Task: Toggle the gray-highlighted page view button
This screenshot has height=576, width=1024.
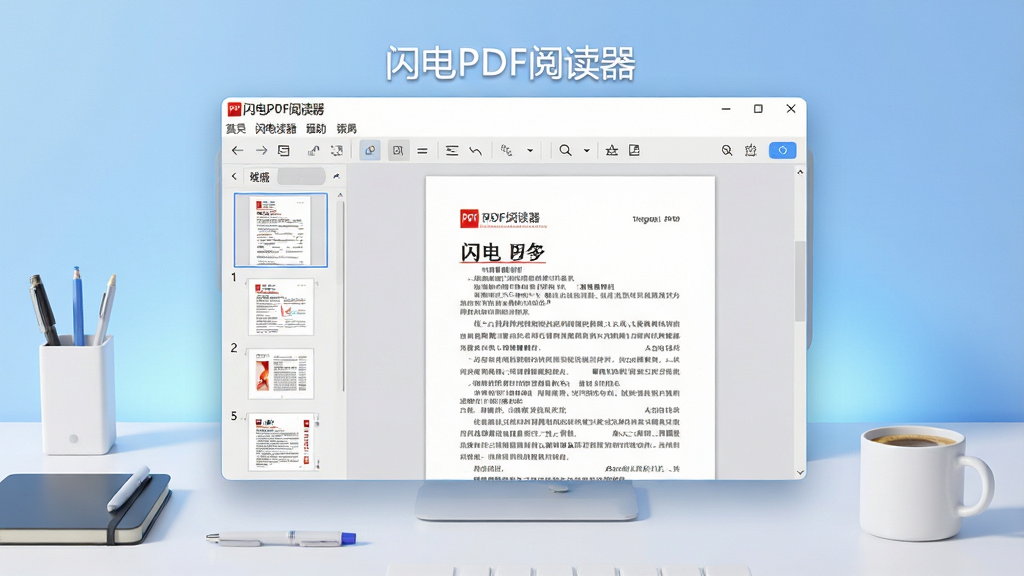Action: click(398, 151)
